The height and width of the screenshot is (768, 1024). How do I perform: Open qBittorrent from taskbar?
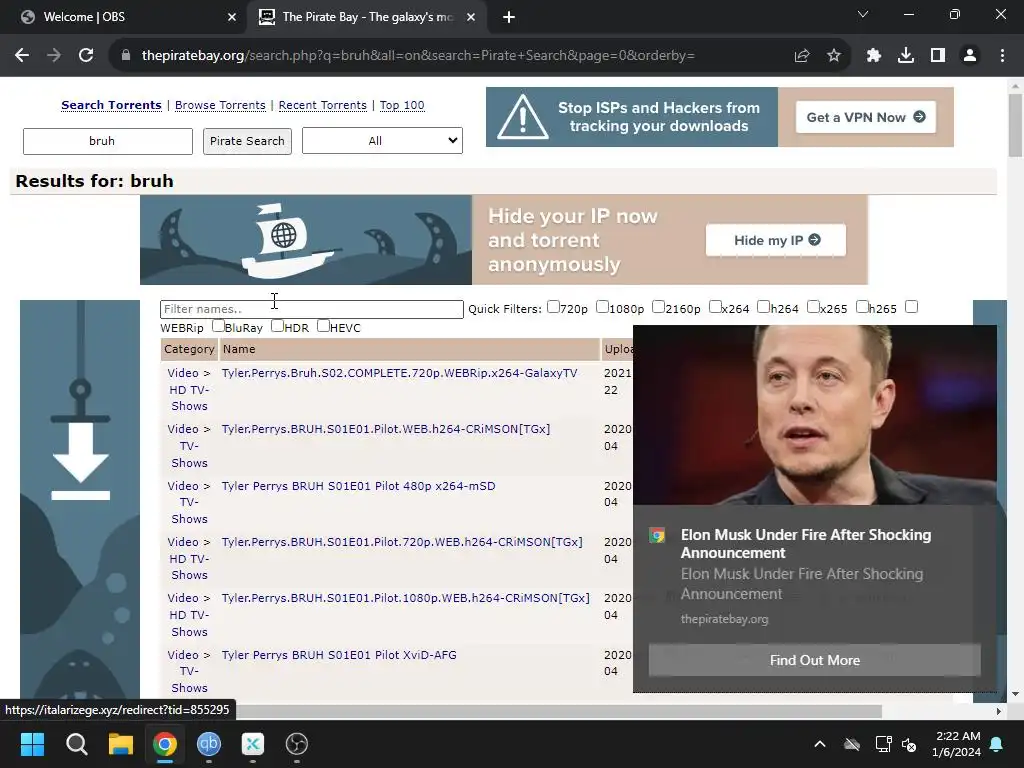point(209,744)
